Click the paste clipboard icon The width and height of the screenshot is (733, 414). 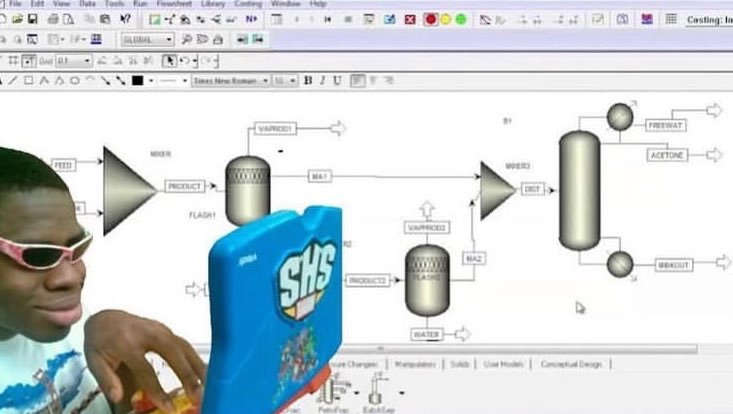[x=105, y=19]
